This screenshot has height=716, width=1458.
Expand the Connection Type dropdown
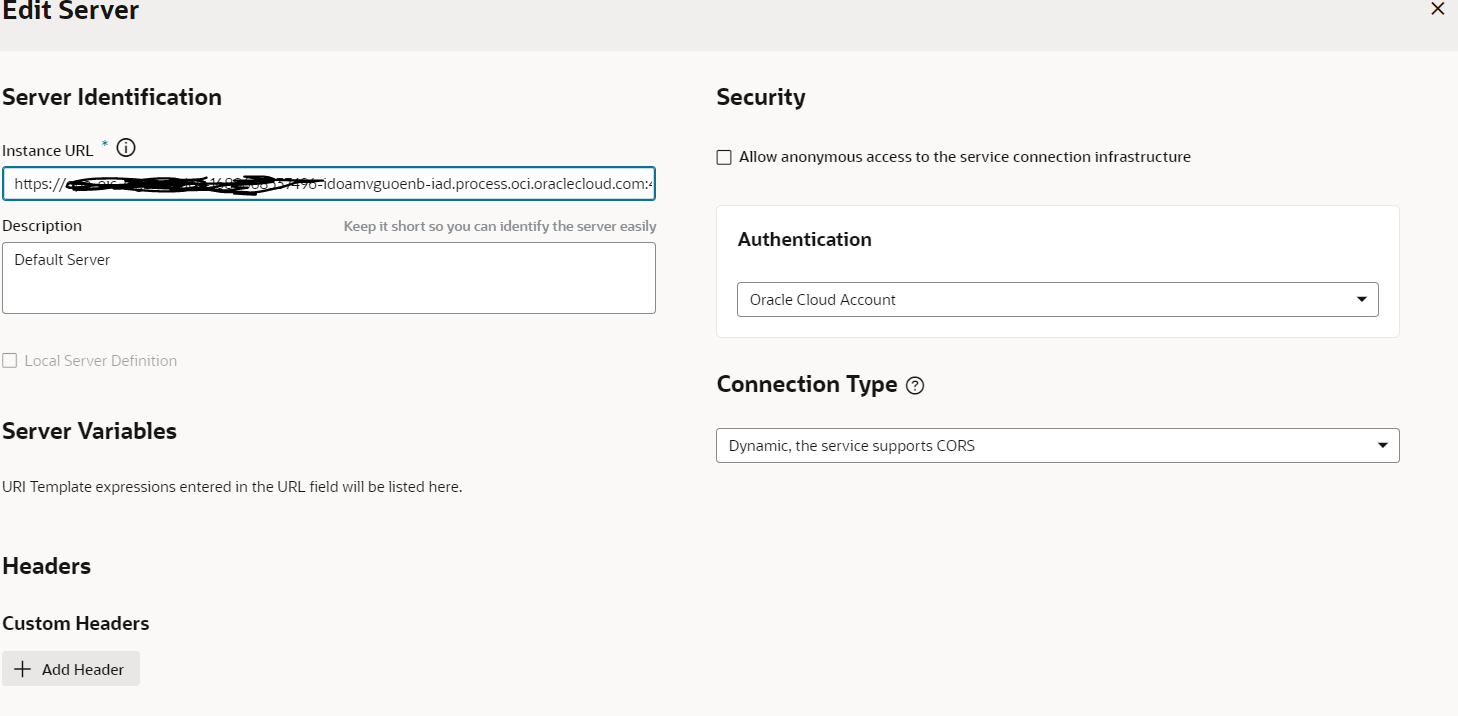pyautogui.click(x=1057, y=446)
